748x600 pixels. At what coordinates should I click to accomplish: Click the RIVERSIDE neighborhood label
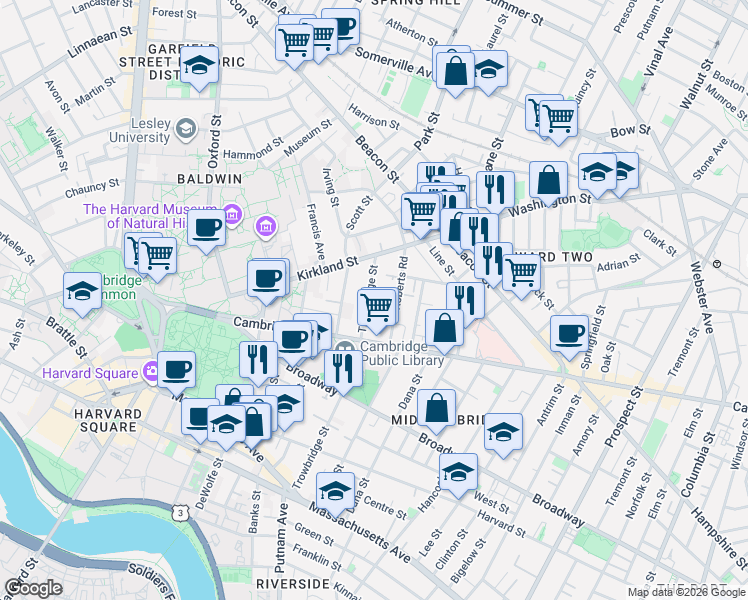tap(293, 584)
